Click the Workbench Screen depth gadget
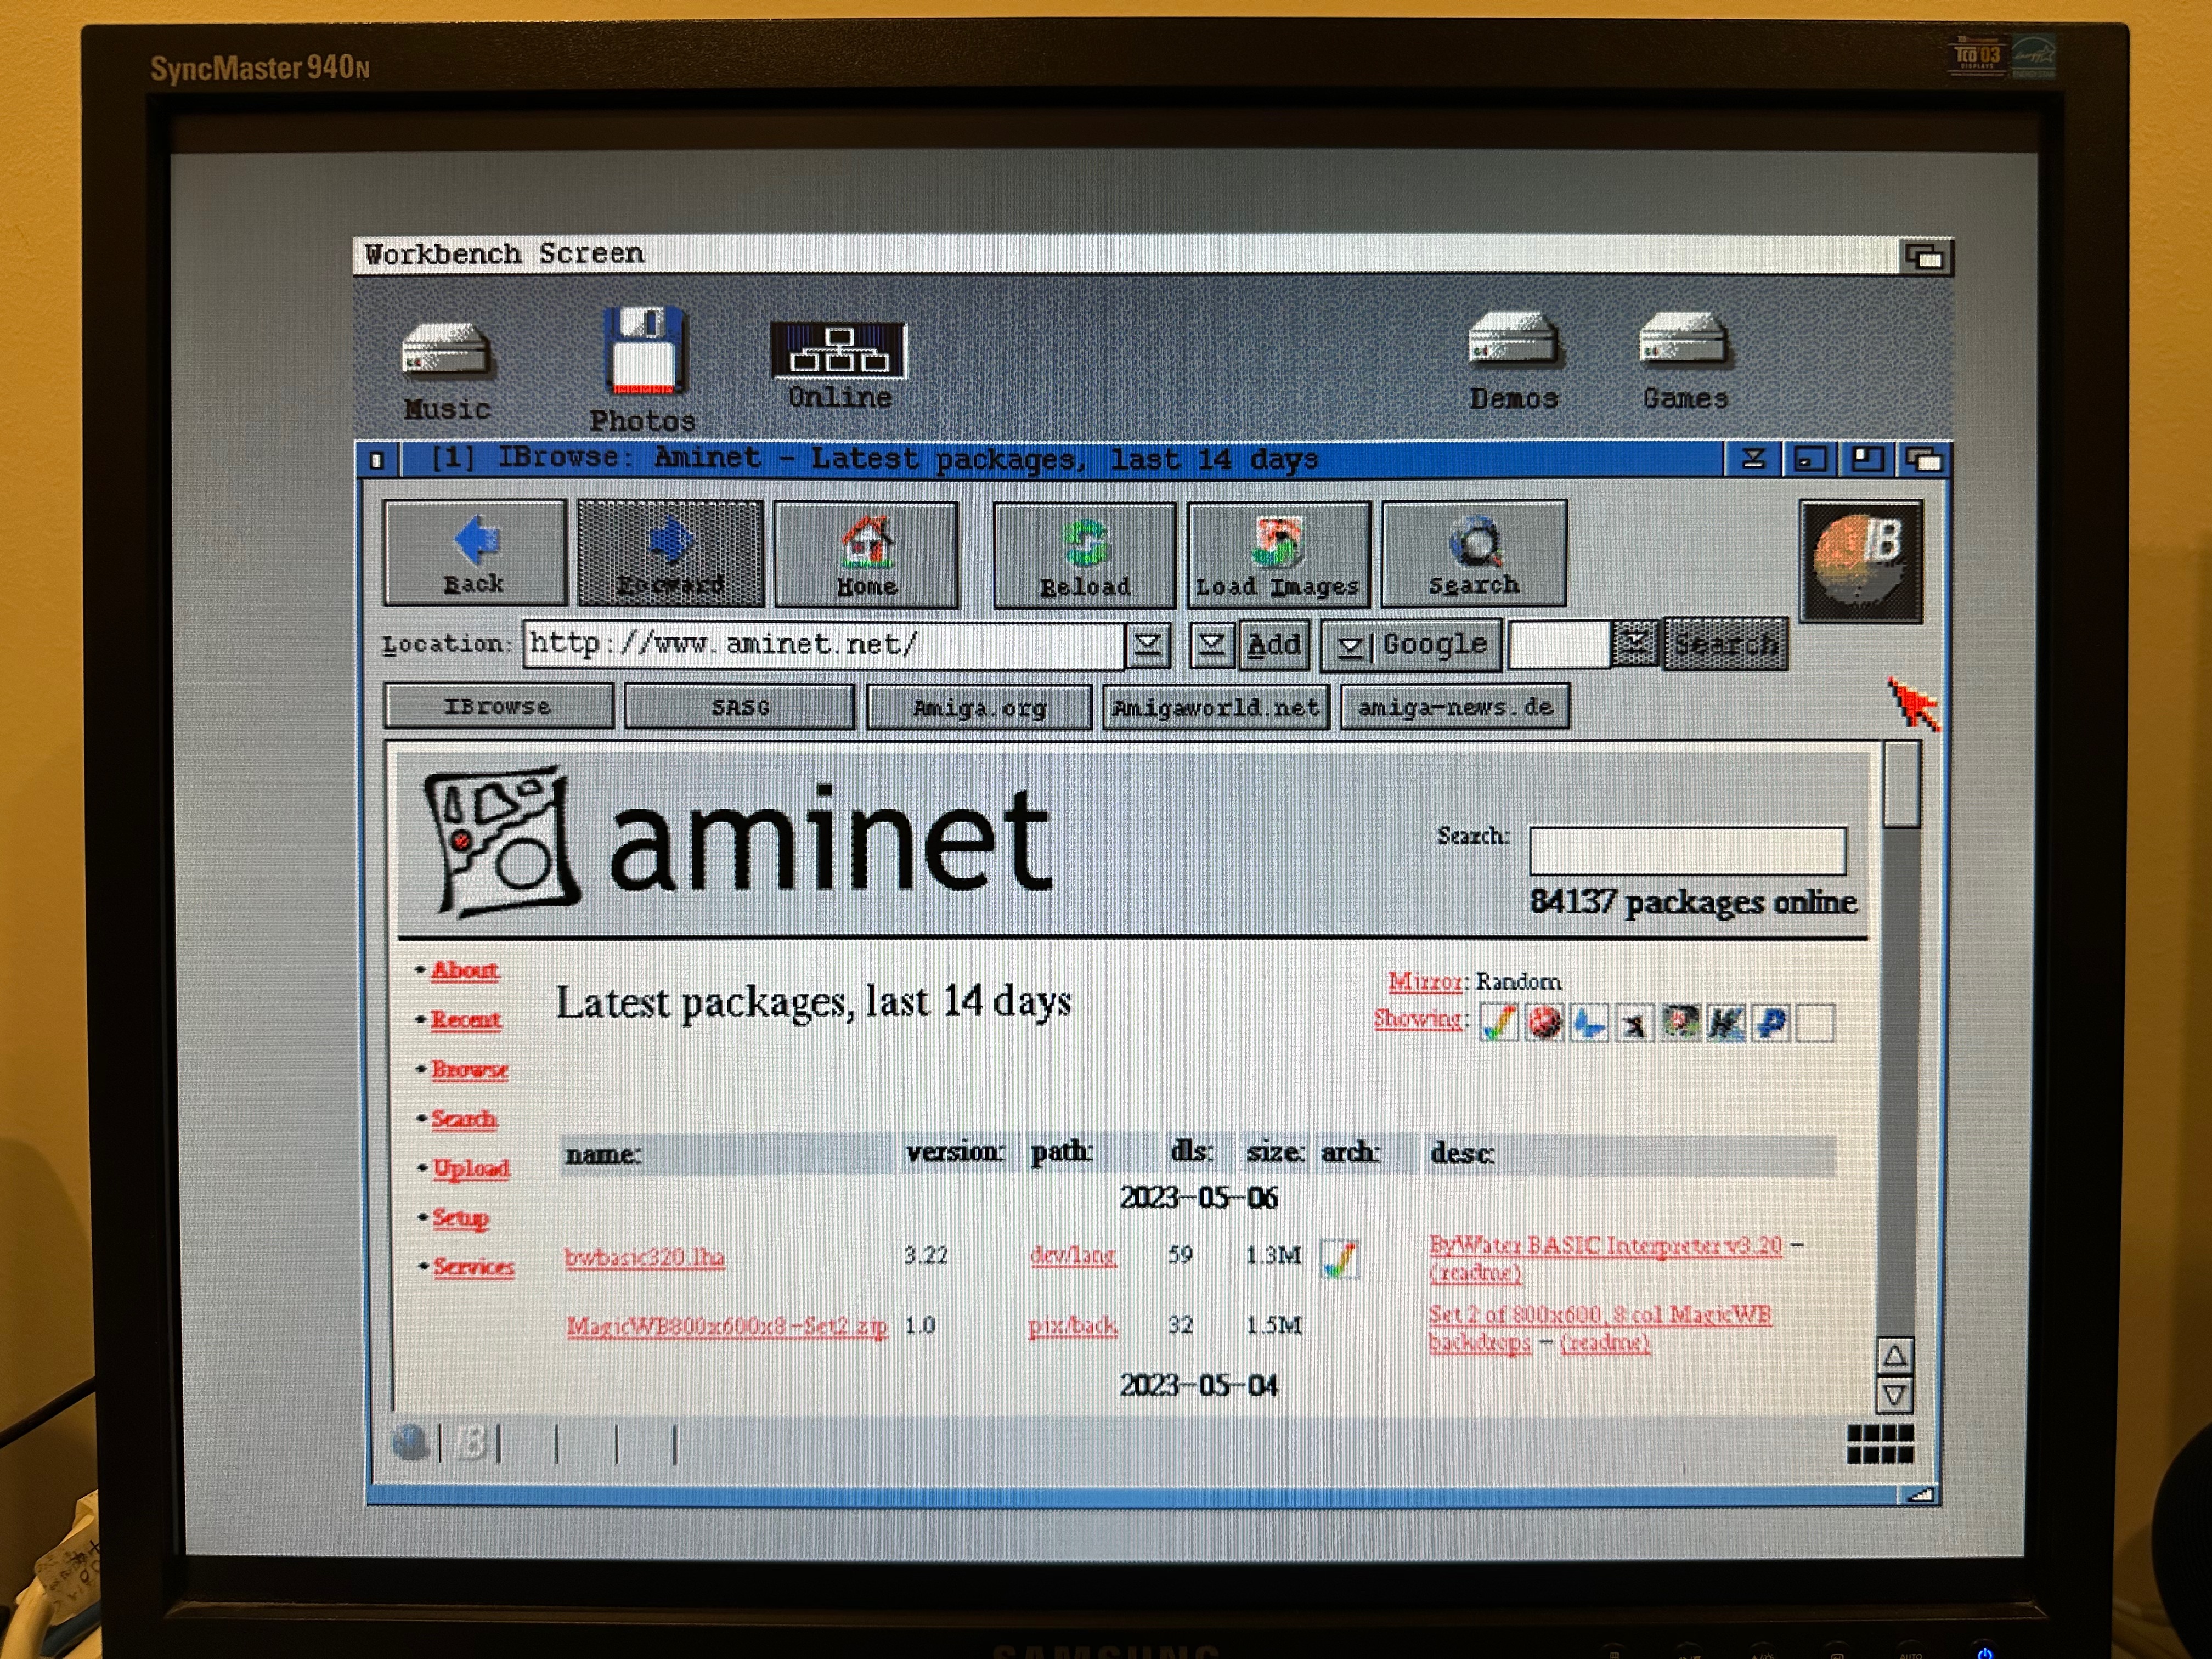2212x1659 pixels. (x=1925, y=258)
